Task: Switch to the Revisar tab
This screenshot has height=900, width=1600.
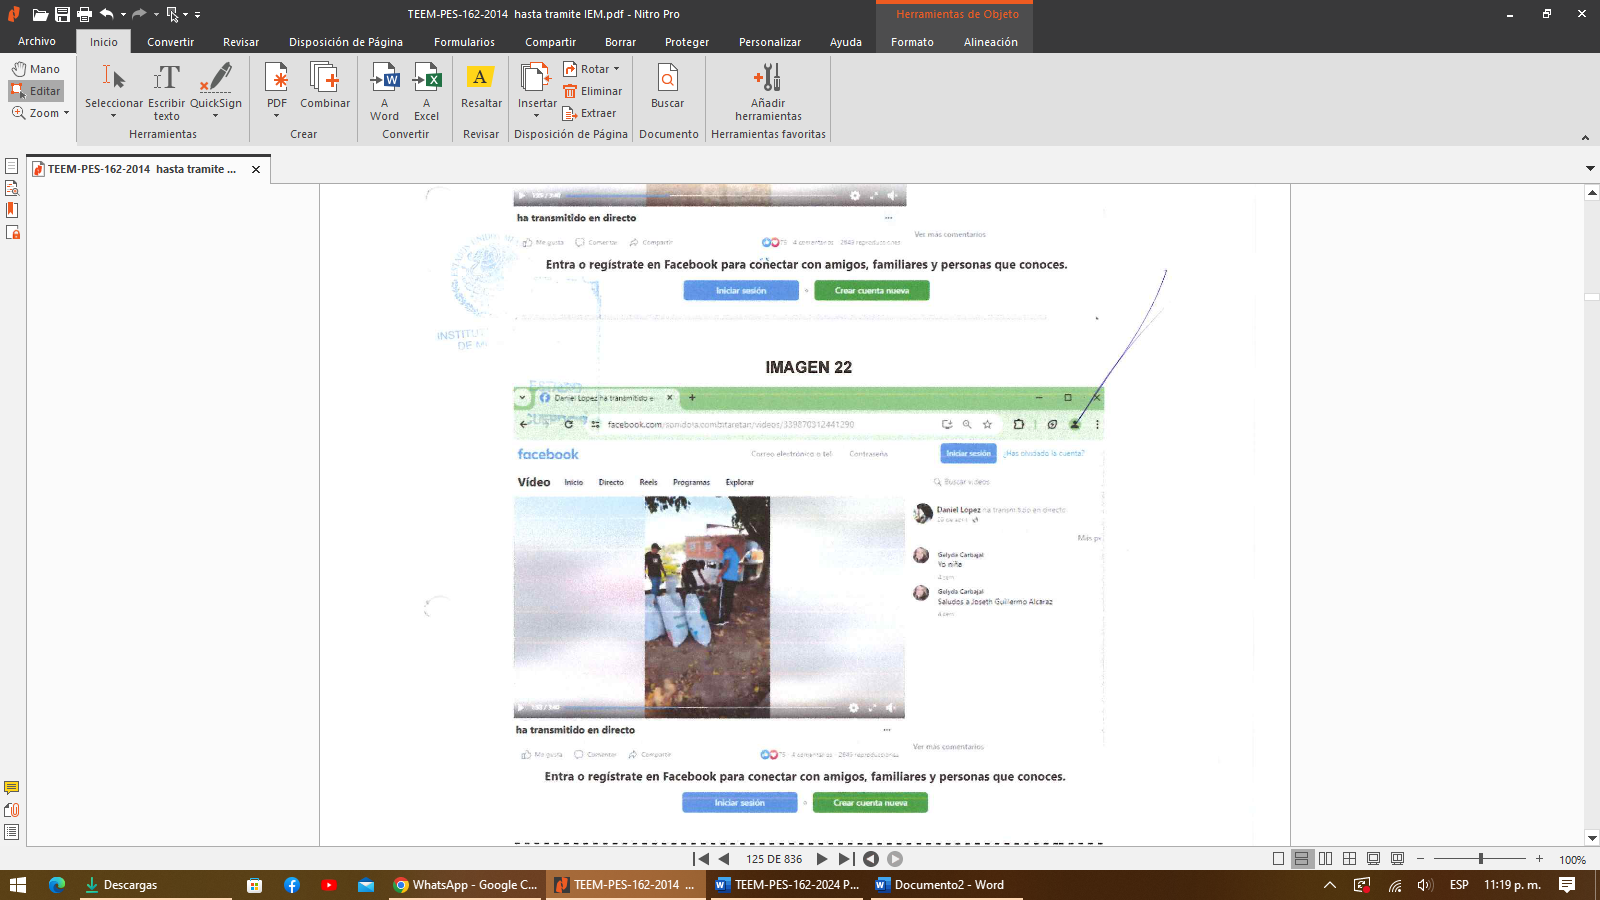Action: point(241,42)
